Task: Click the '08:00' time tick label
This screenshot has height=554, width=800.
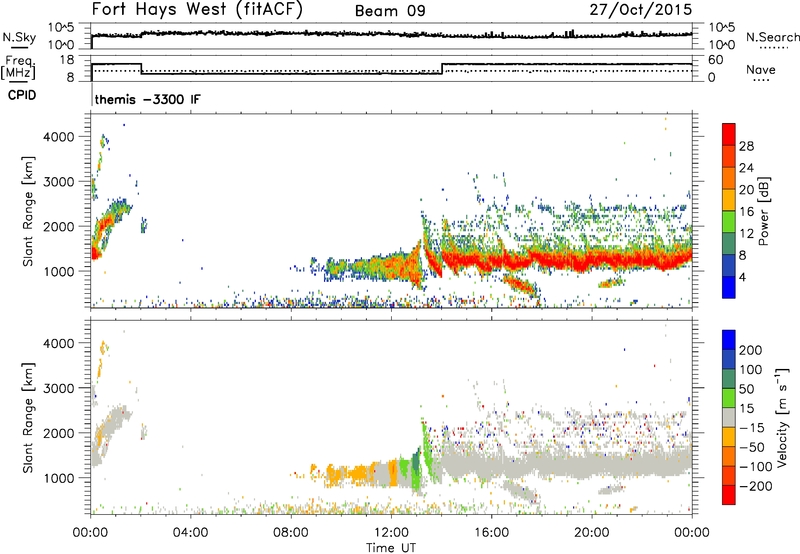Action: coord(291,533)
